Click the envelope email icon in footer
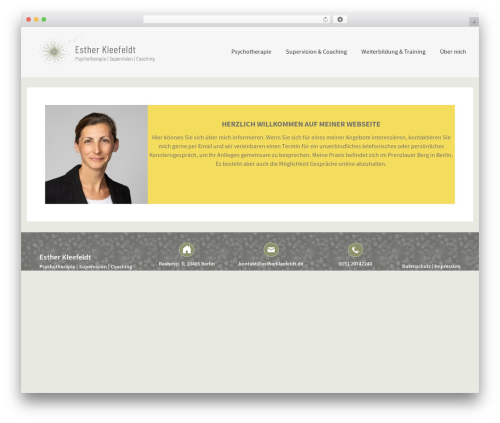 pyautogui.click(x=271, y=250)
